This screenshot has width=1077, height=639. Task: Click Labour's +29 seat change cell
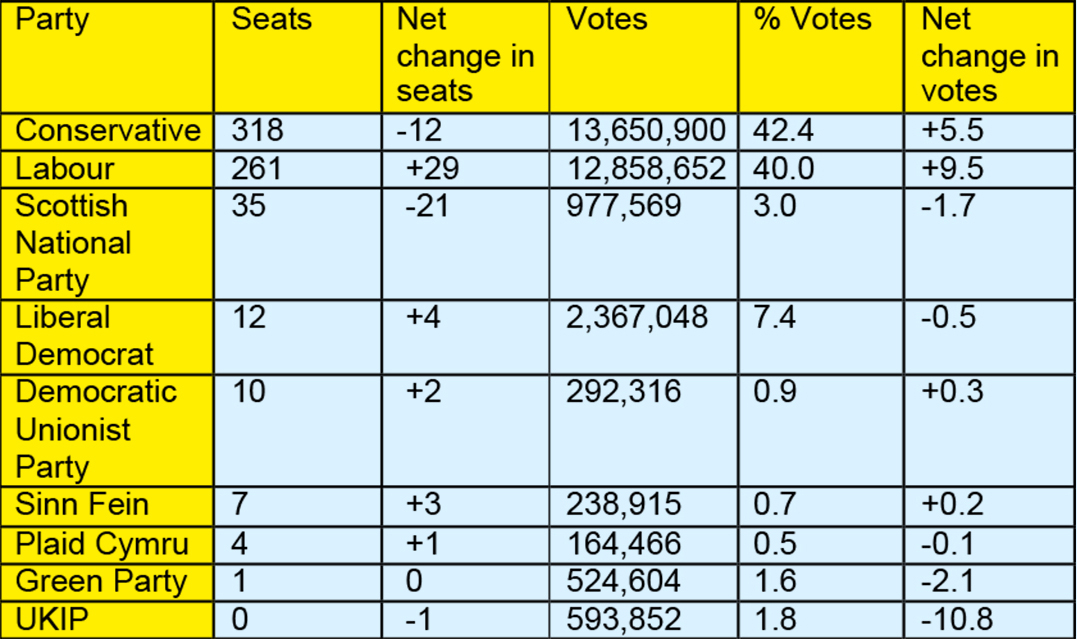click(466, 169)
